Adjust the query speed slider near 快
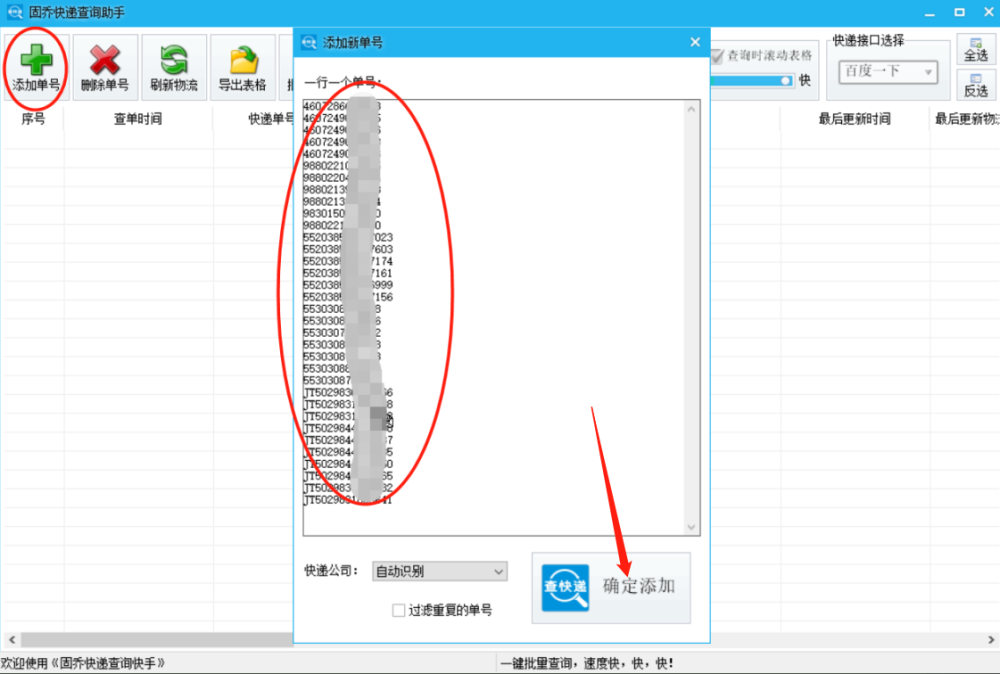Screen dimensions: 1000x674 tap(786, 80)
